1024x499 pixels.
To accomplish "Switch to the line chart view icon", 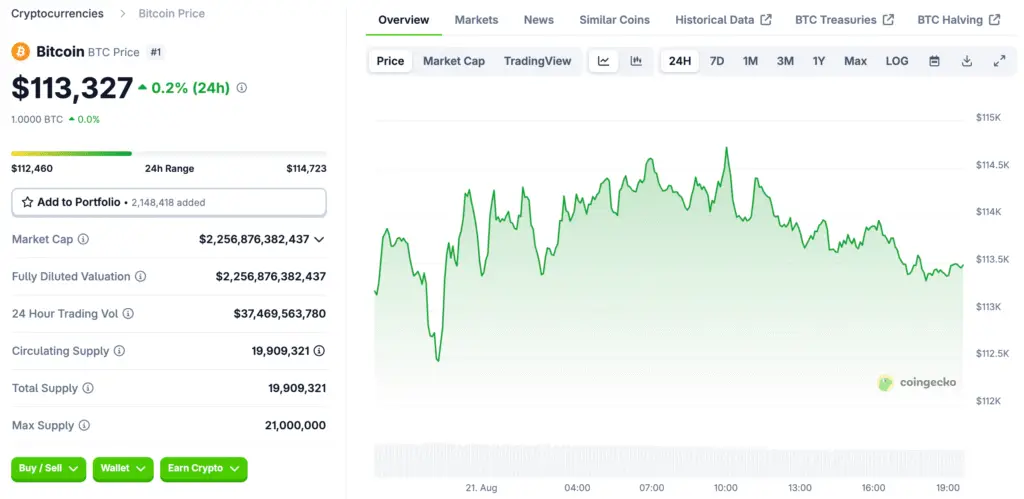I will (604, 61).
